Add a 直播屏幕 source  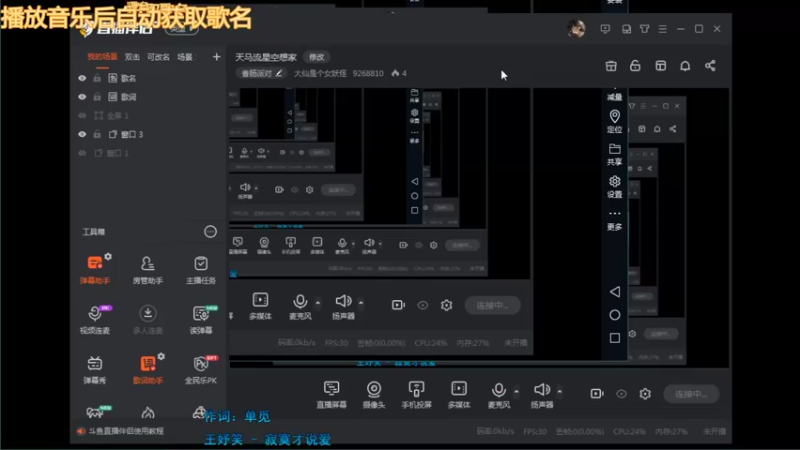coord(332,394)
